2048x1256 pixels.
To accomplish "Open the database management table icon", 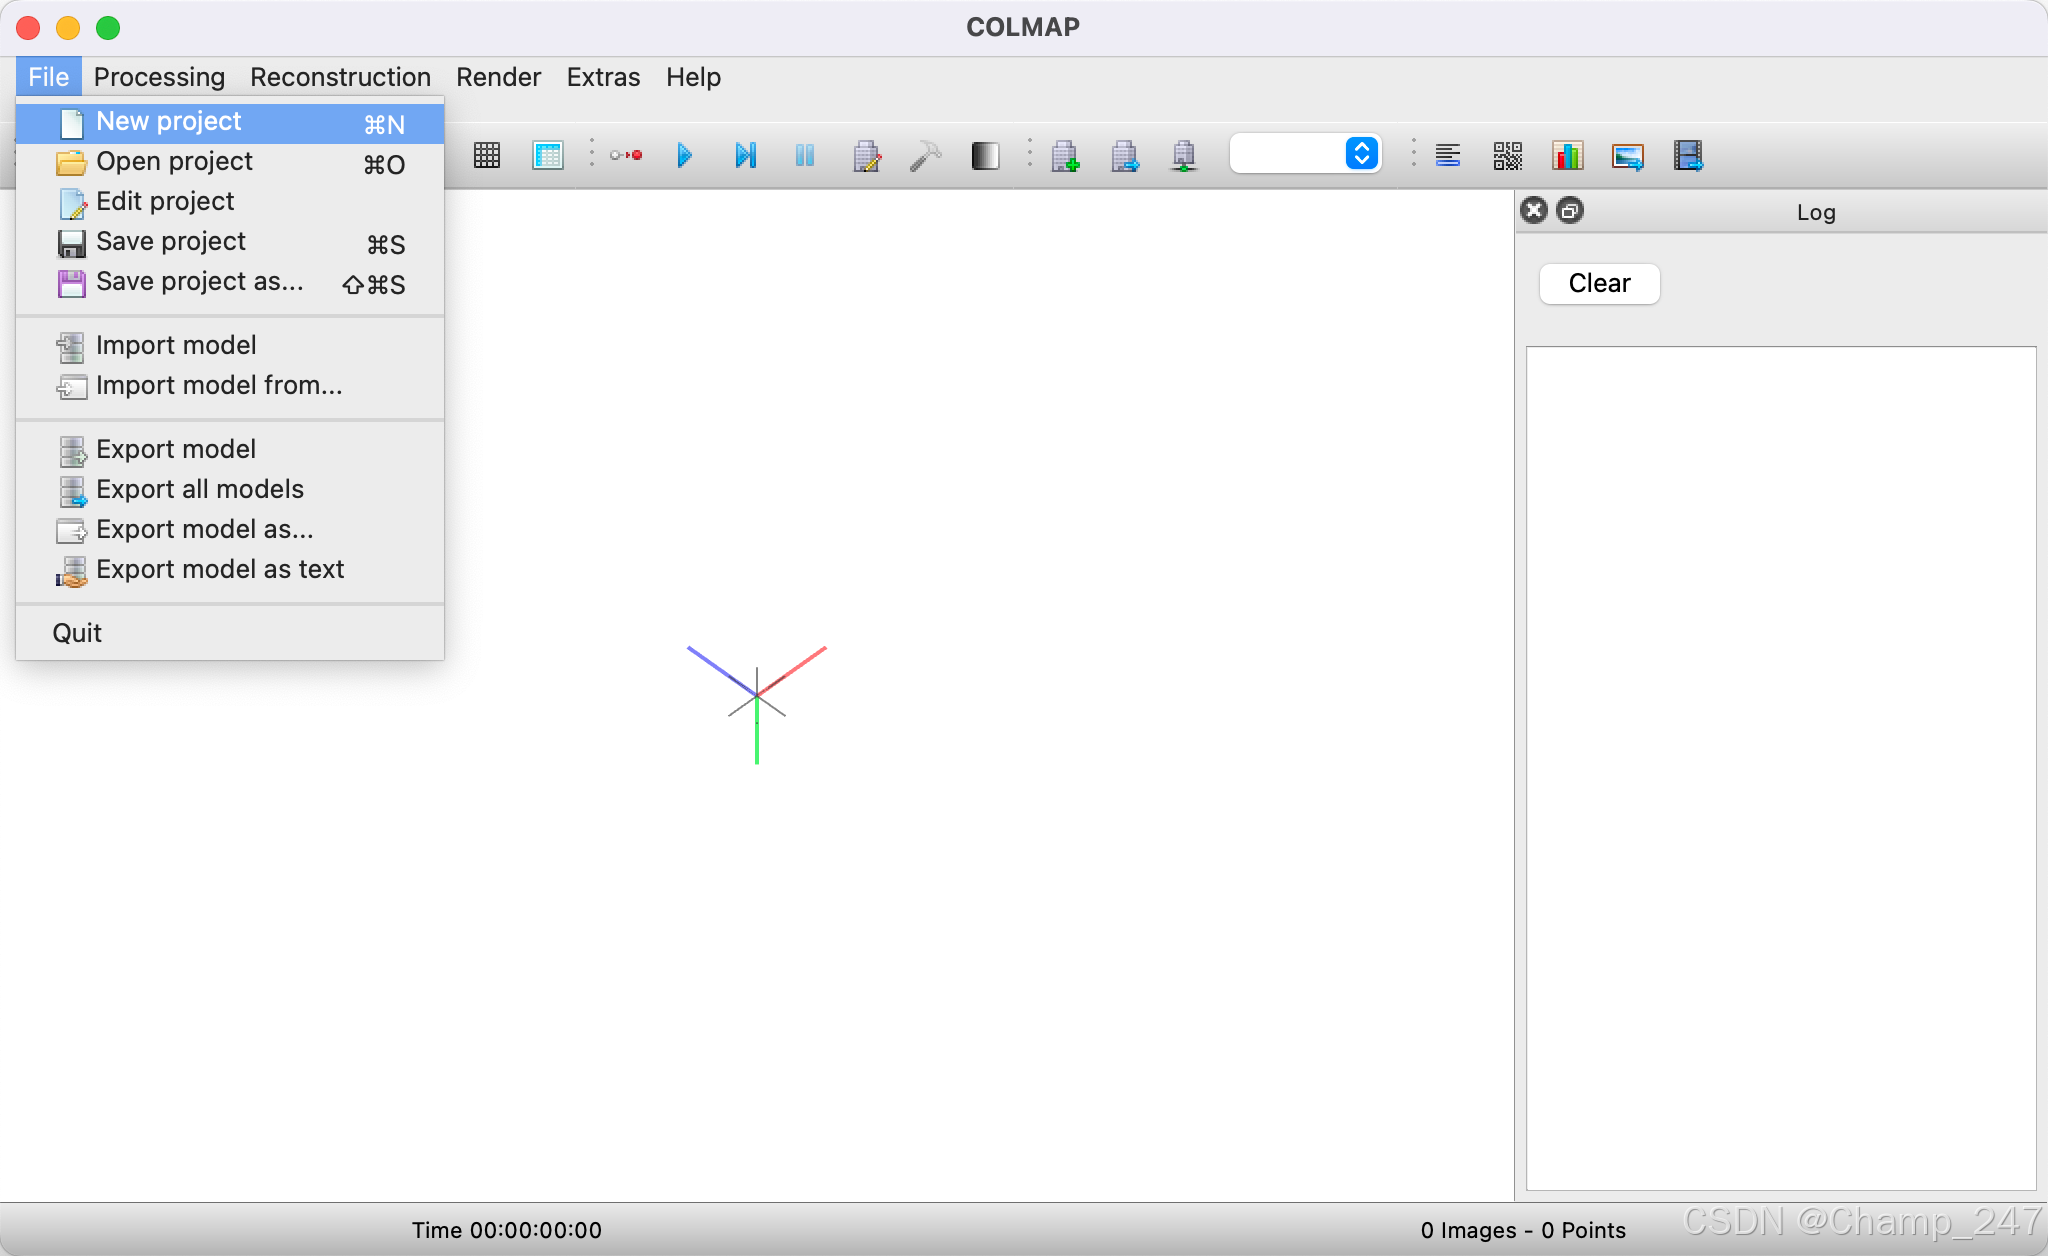I will [x=548, y=155].
